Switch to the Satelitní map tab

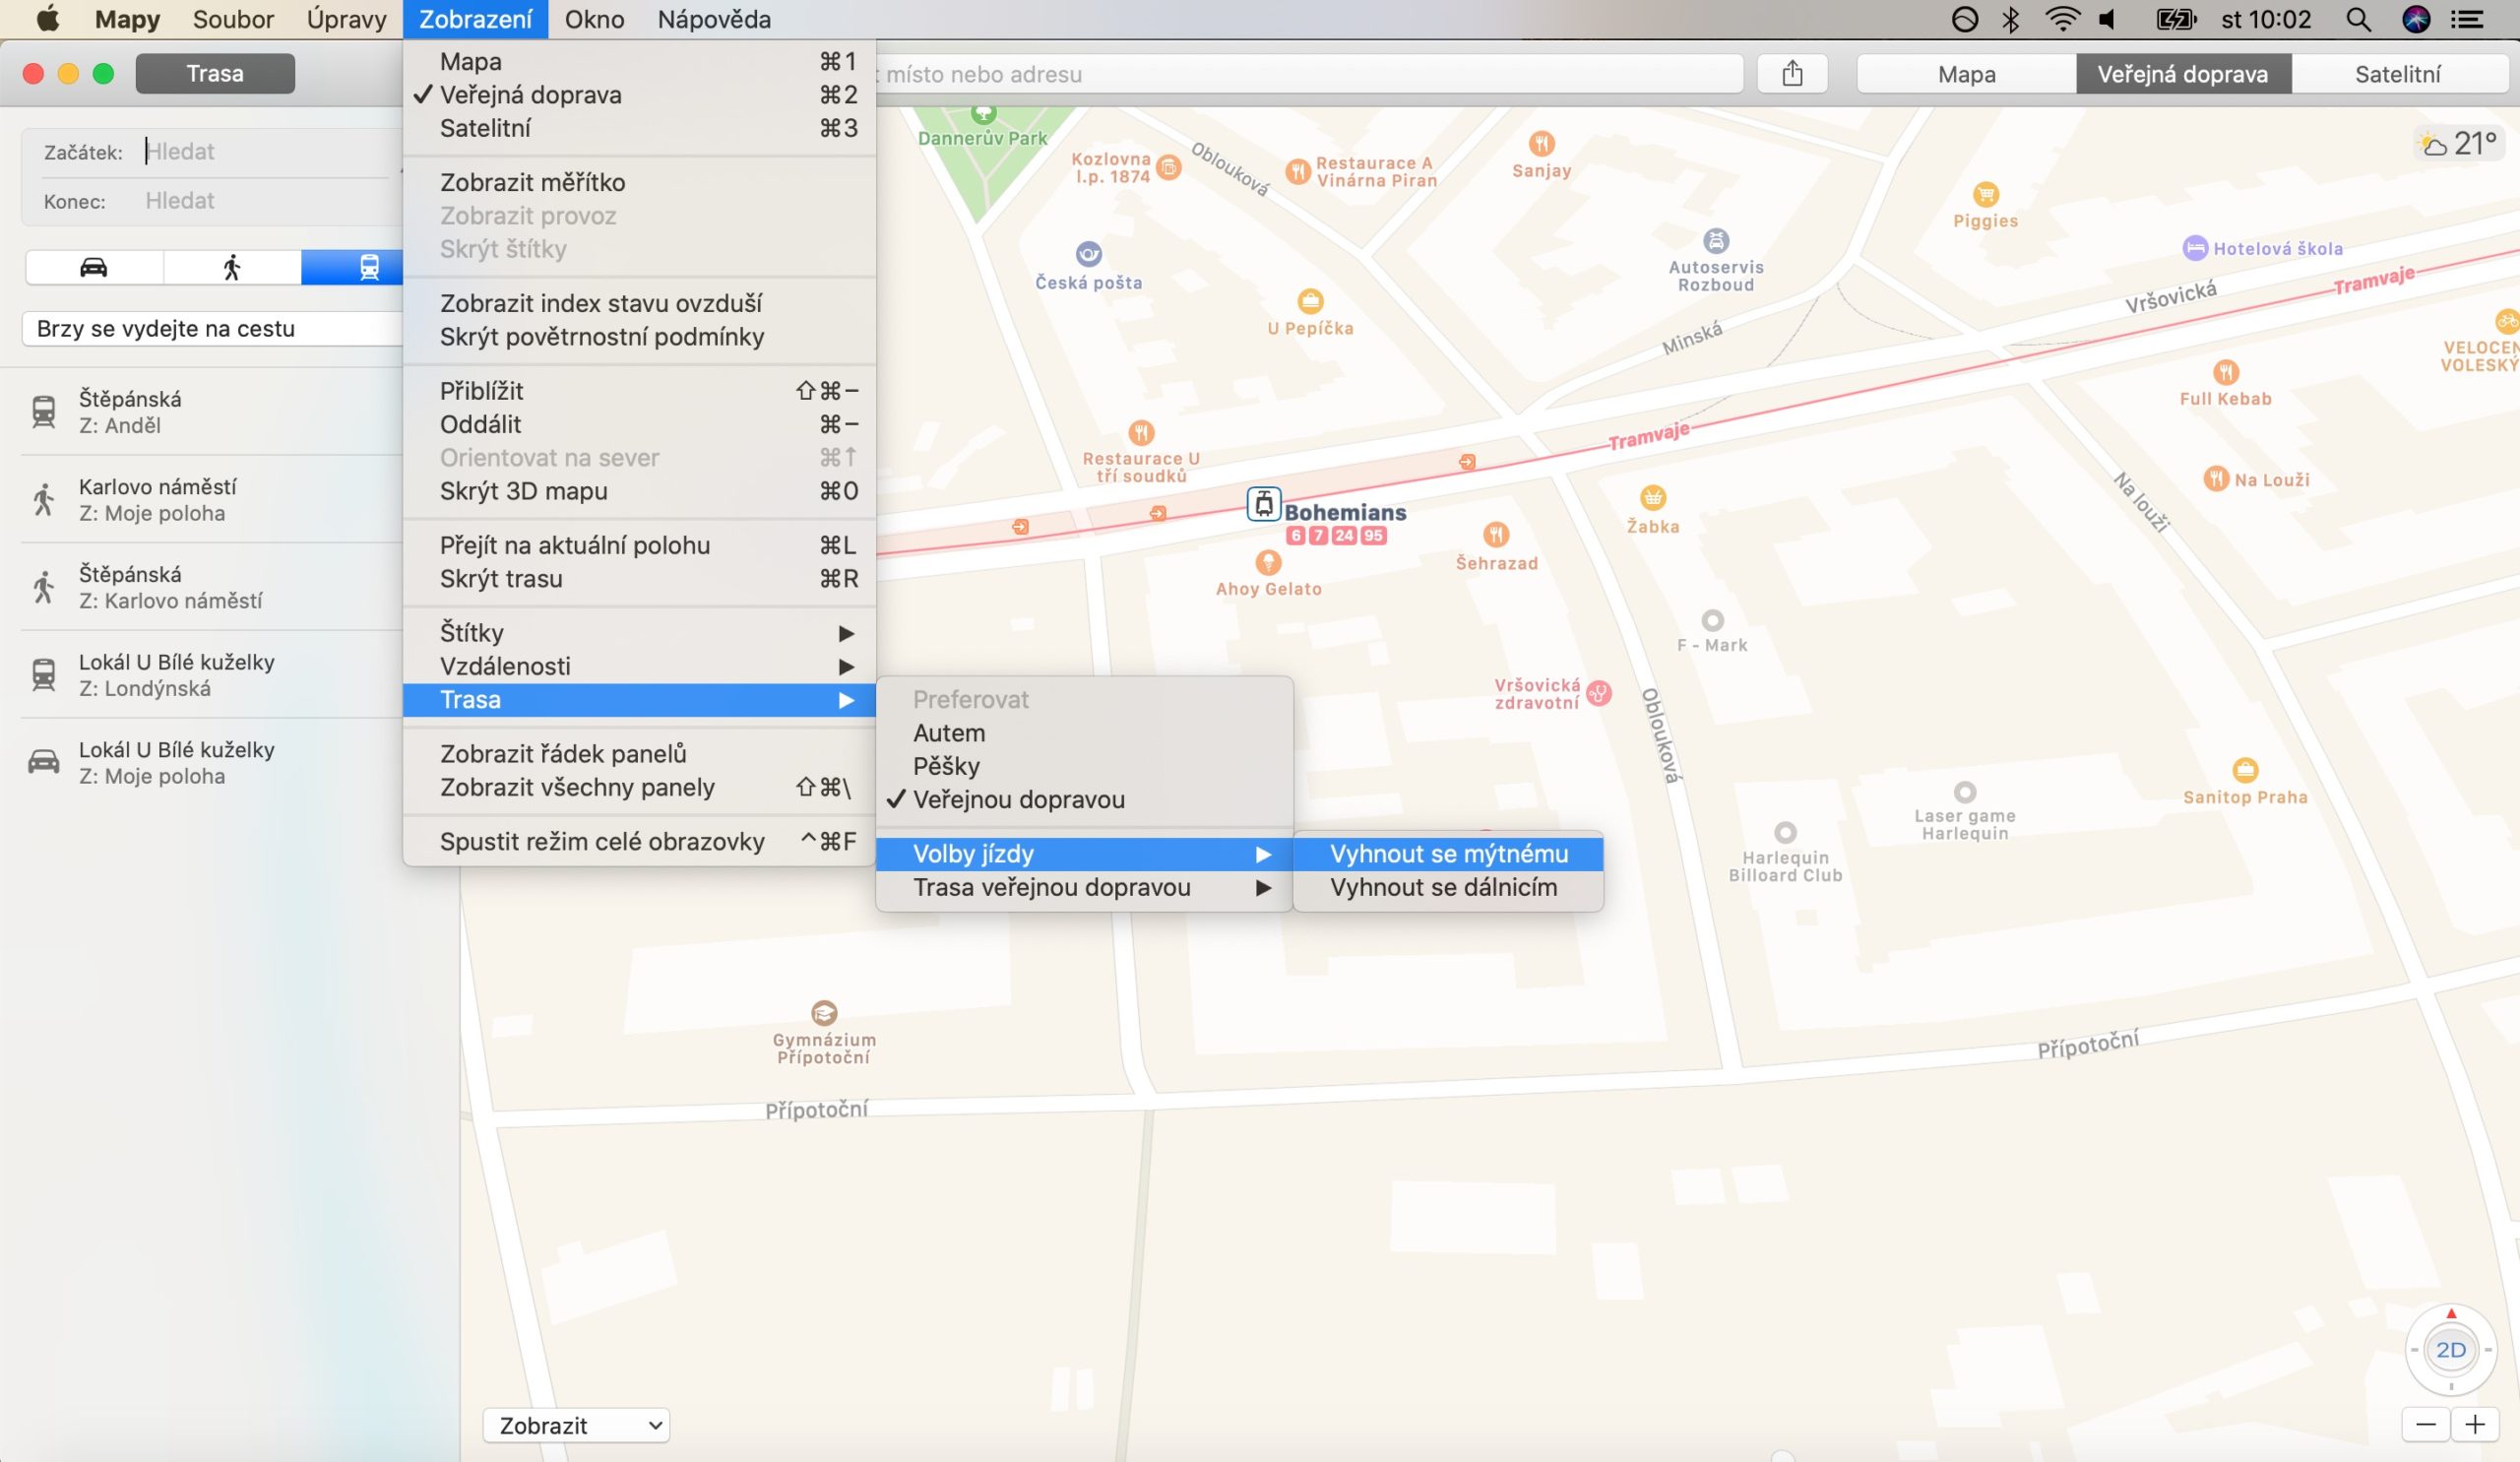pos(2397,74)
